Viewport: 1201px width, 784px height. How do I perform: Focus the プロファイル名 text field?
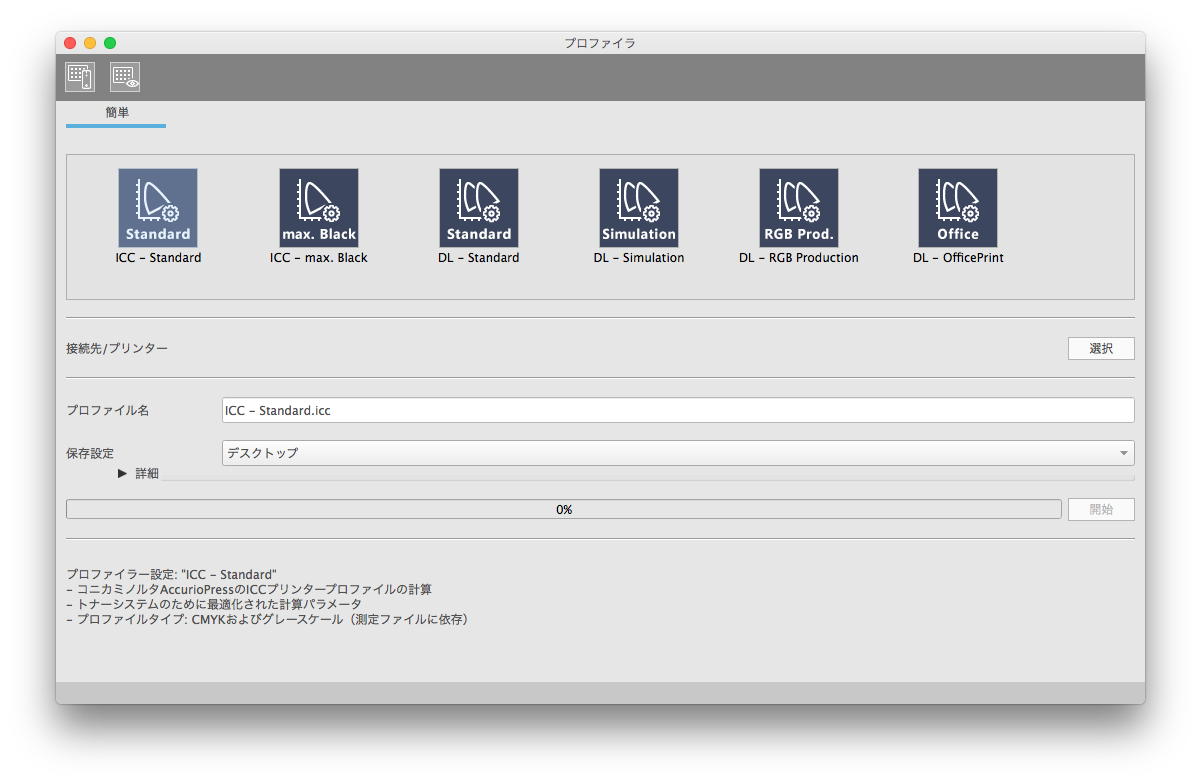pyautogui.click(x=678, y=410)
